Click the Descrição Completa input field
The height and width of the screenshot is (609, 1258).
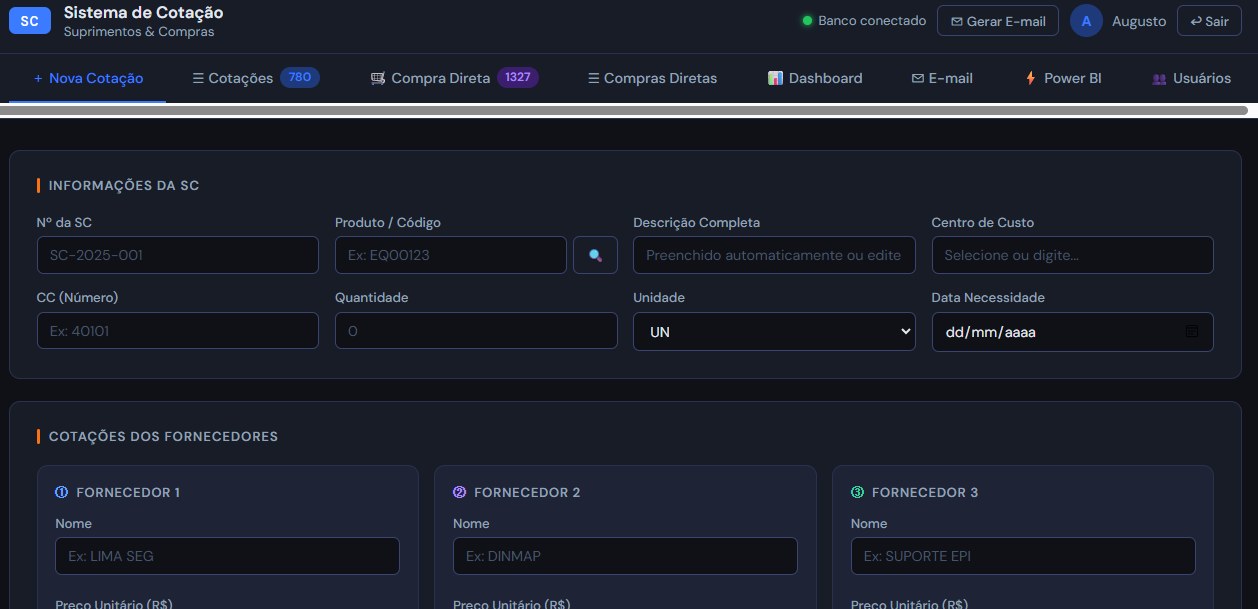point(774,255)
